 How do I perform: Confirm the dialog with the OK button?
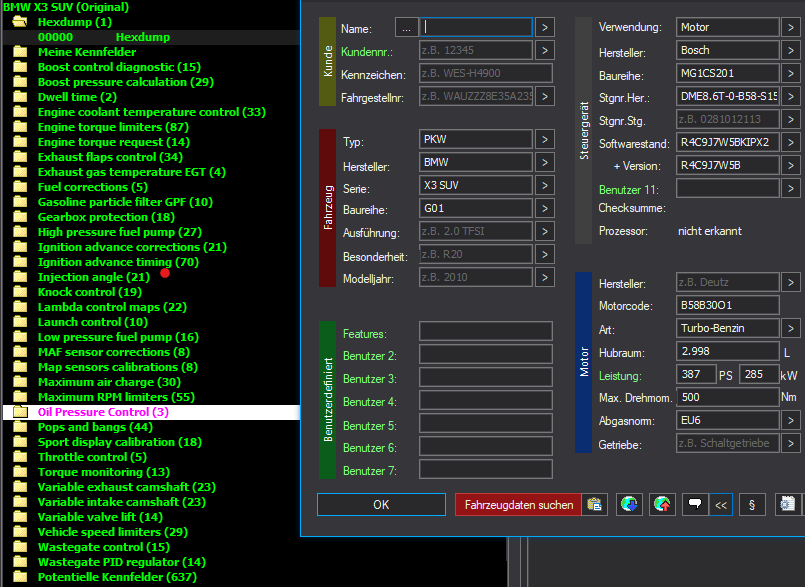tap(381, 505)
